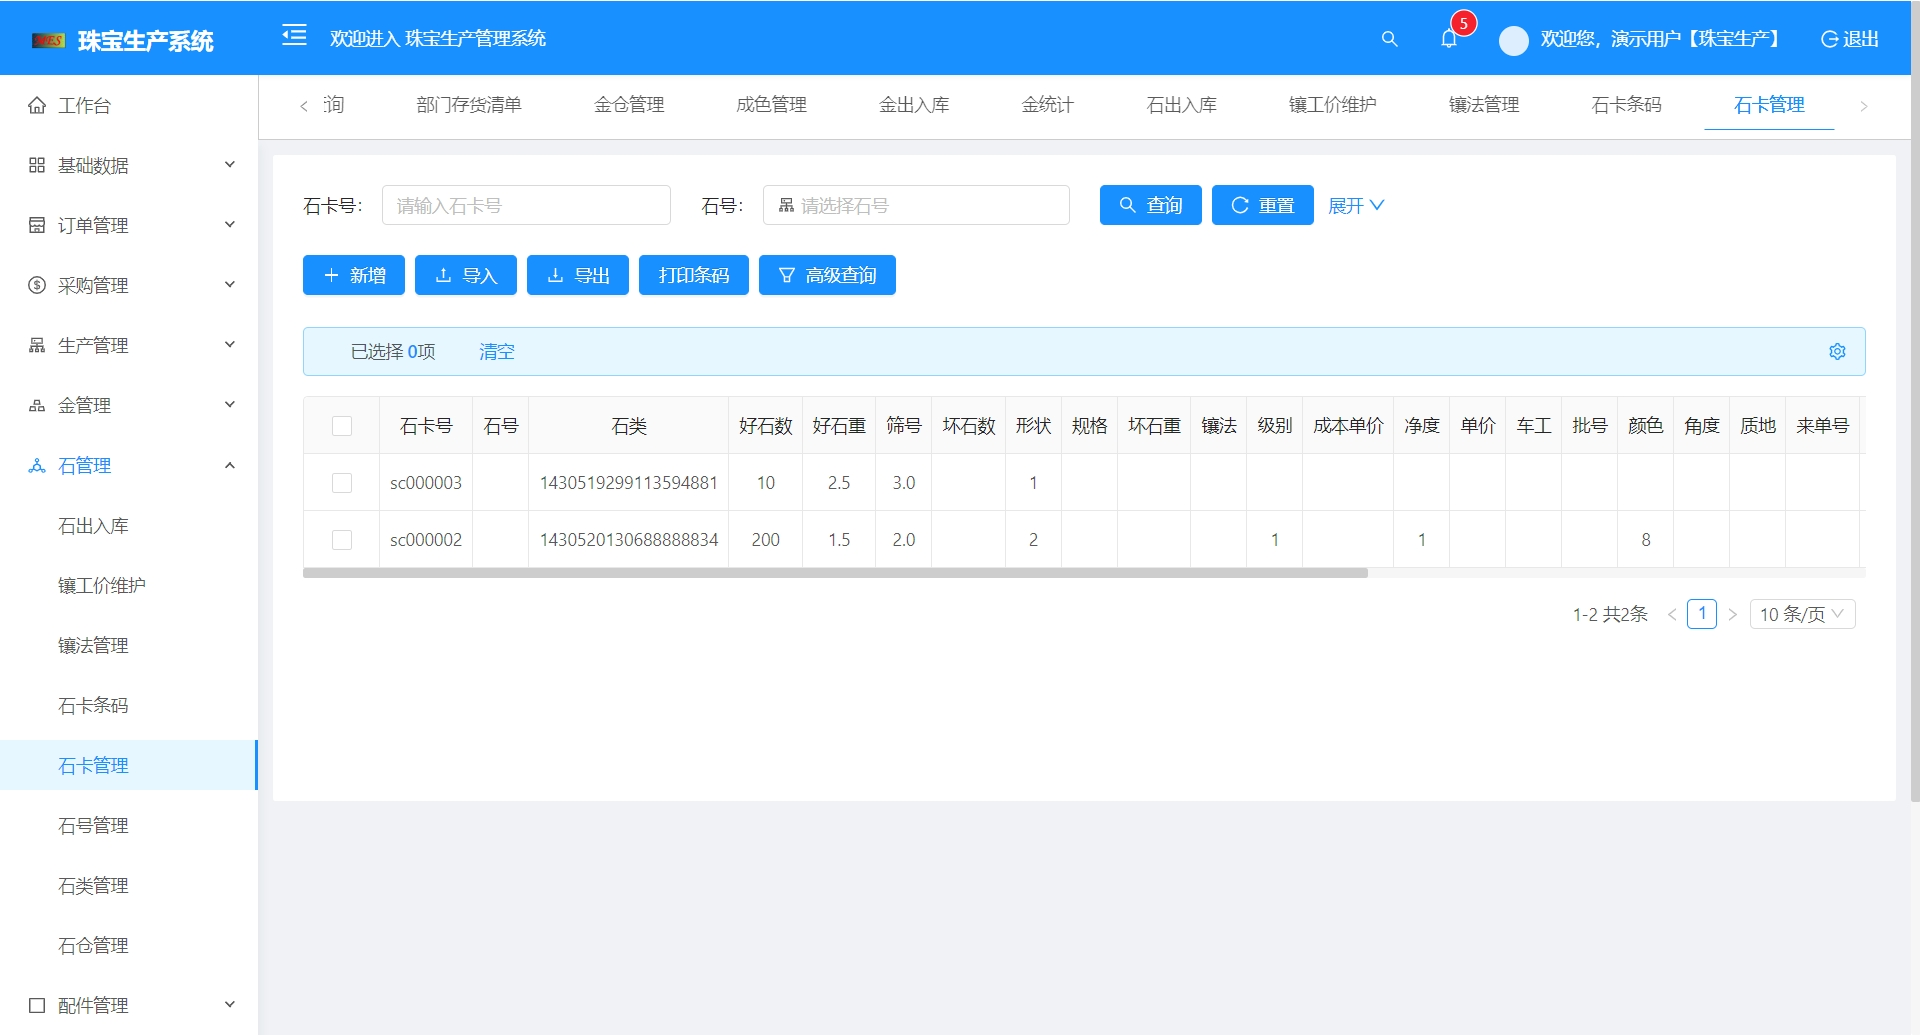This screenshot has width=1920, height=1035.
Task: Select the search magnifier icon in the top bar
Action: pos(1389,40)
